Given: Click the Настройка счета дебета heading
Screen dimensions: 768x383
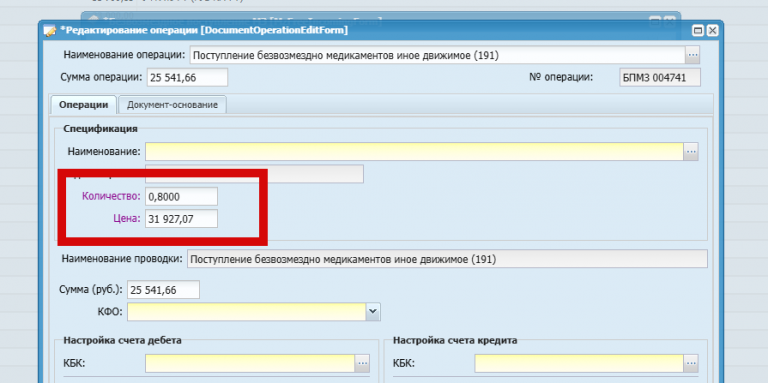Looking at the screenshot, I should (122, 340).
